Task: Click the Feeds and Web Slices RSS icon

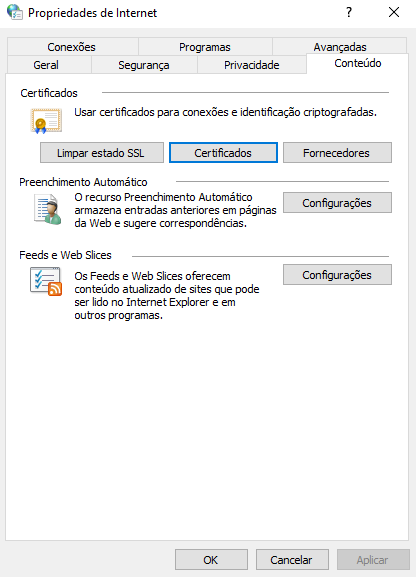Action: [46, 282]
